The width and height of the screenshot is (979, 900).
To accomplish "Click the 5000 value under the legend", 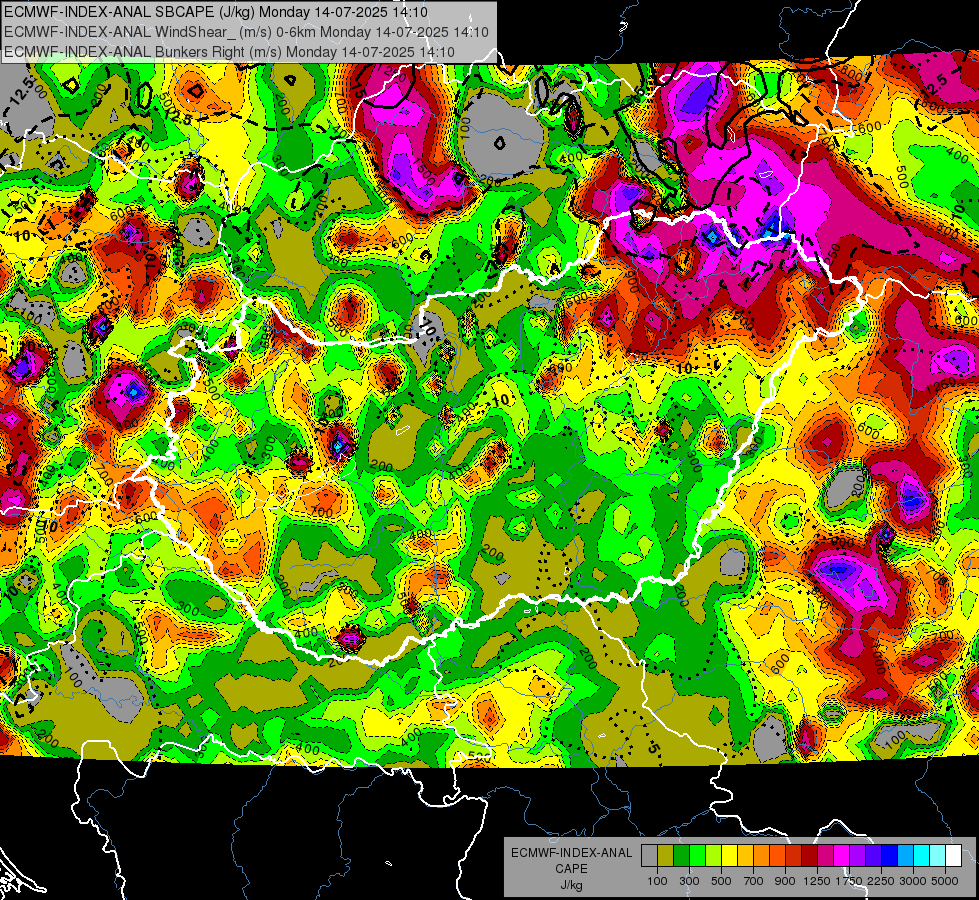I will (945, 881).
